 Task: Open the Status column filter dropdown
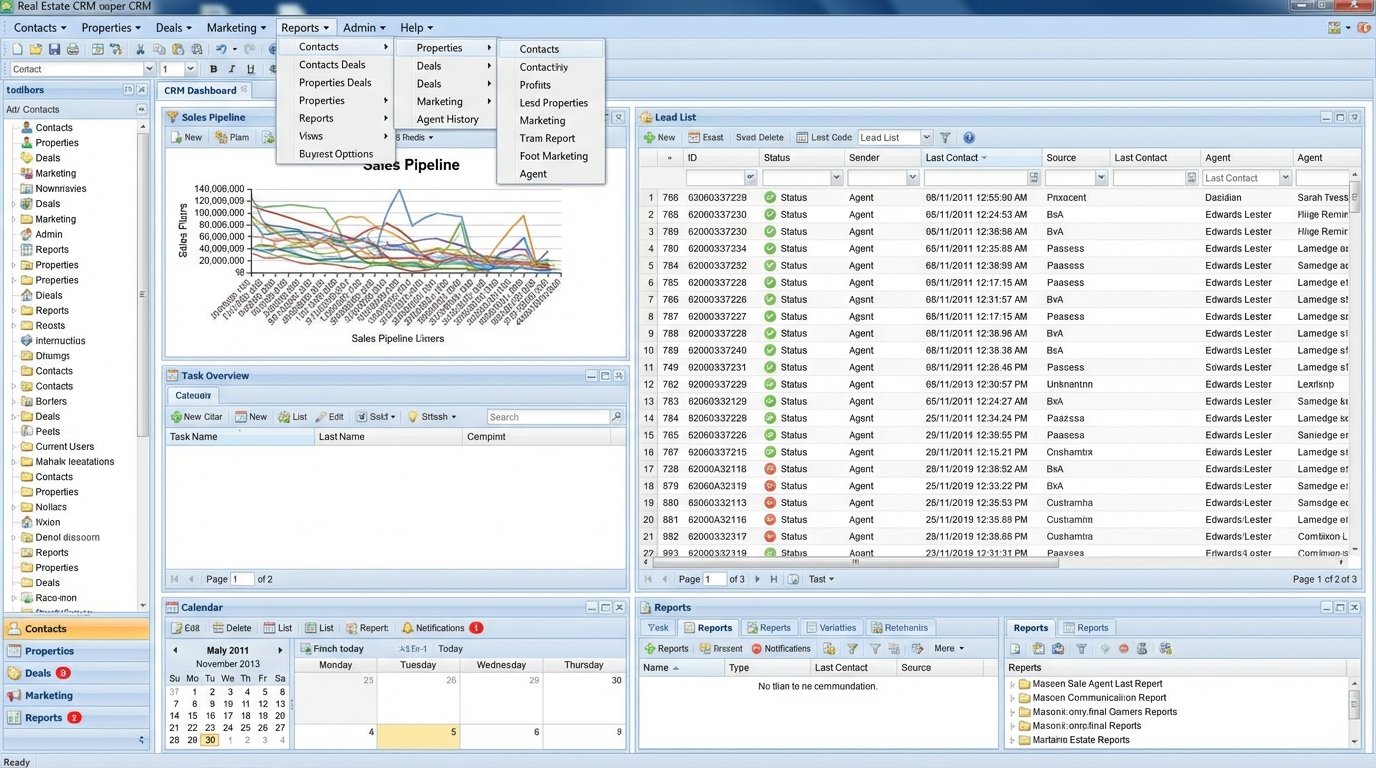pyautogui.click(x=836, y=178)
